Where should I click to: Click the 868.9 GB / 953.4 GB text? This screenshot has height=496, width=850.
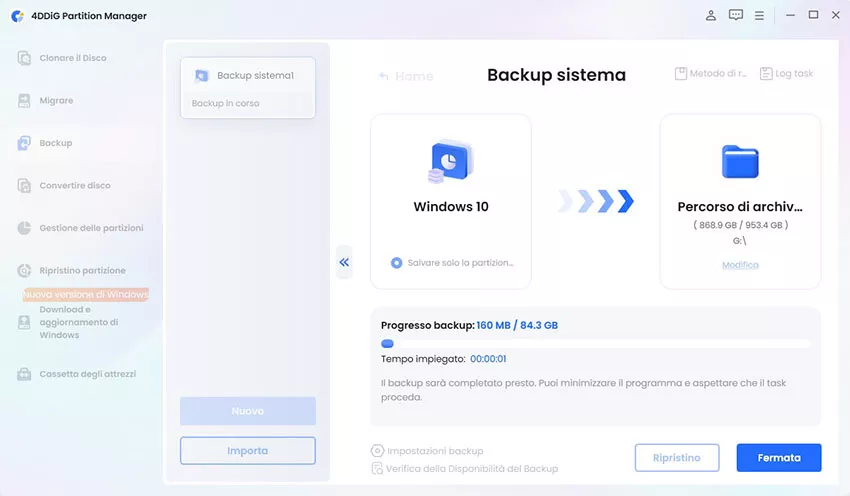pos(740,225)
